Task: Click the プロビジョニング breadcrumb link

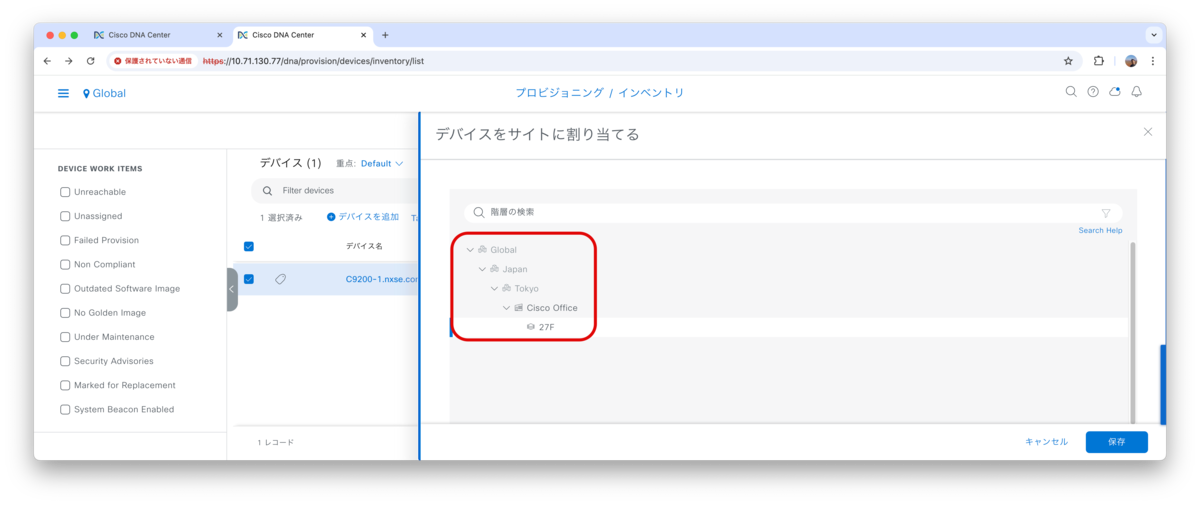Action: click(x=559, y=93)
